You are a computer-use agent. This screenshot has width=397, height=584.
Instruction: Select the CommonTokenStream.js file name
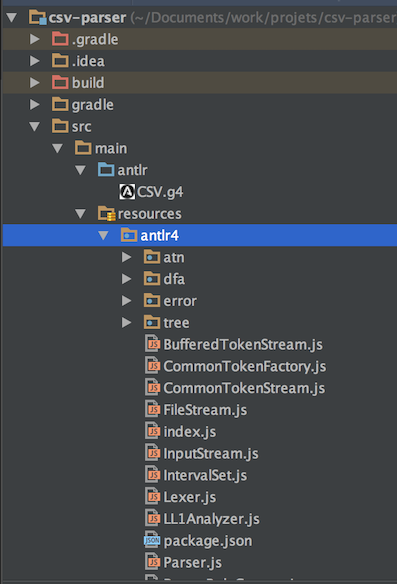pos(244,388)
